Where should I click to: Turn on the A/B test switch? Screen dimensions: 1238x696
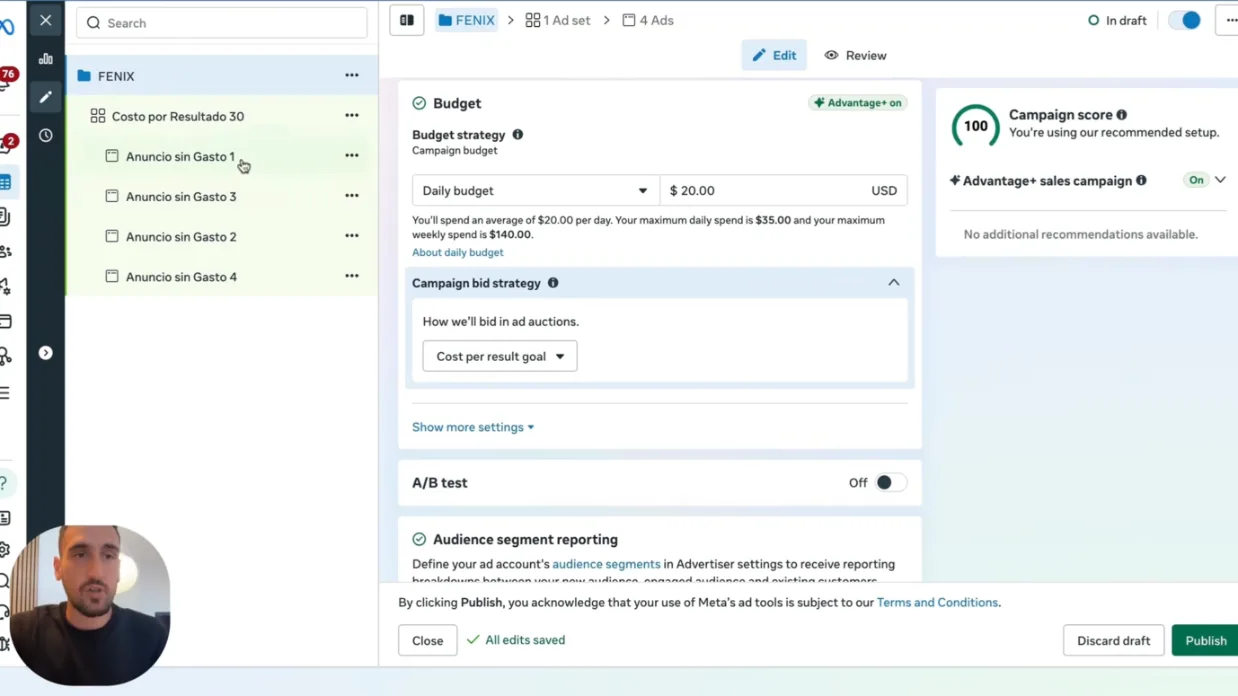tap(890, 483)
